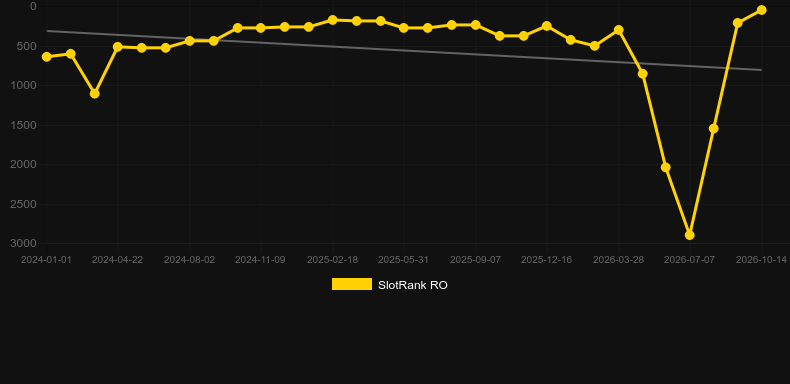
Task: Select the data point above 2025-05-31
Action: coord(404,28)
